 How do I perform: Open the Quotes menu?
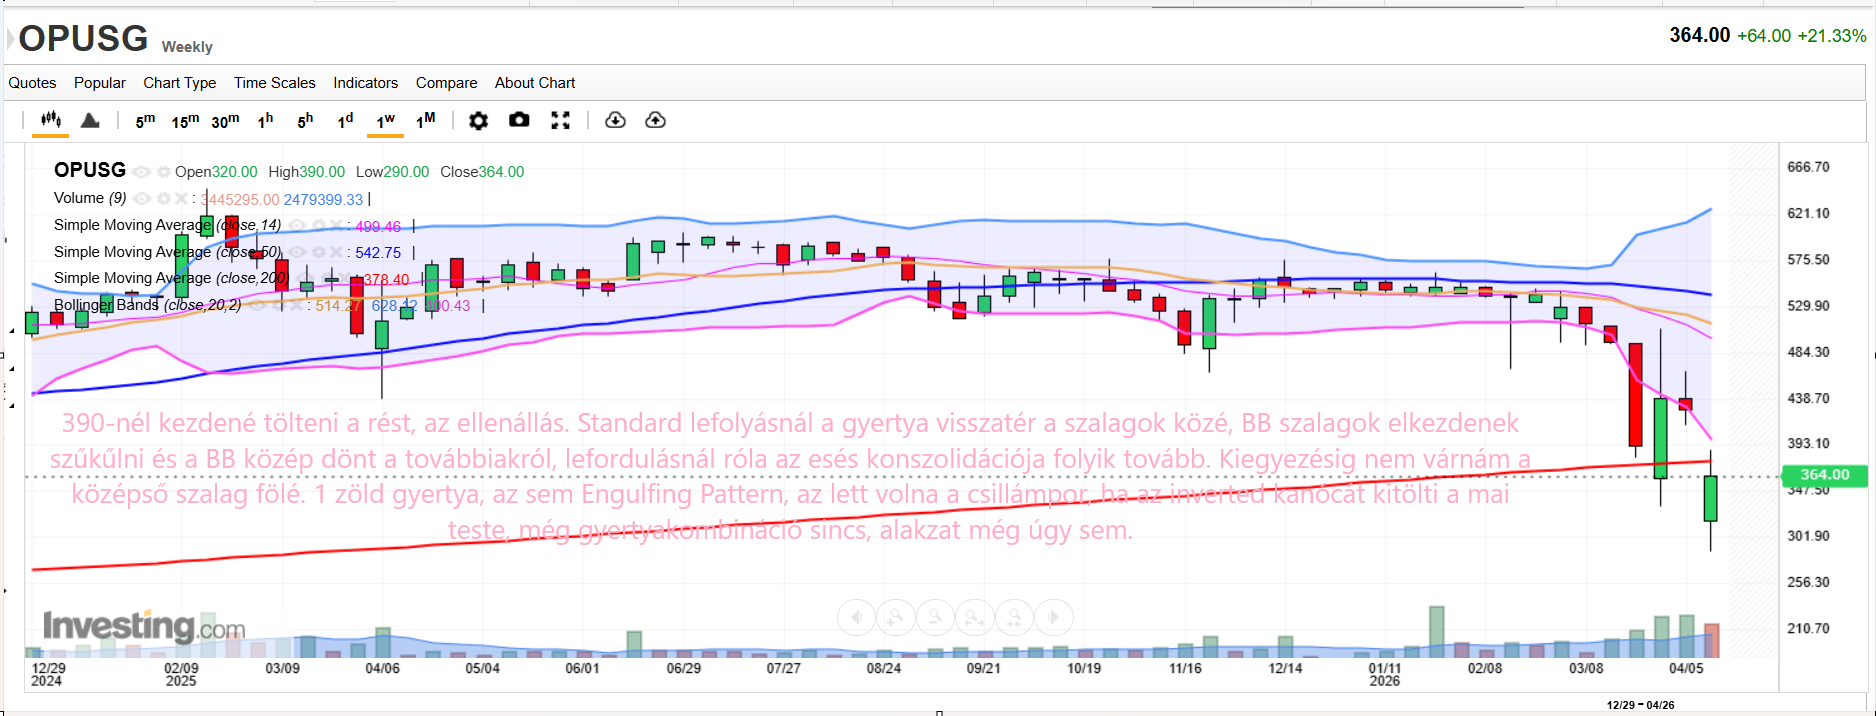pyautogui.click(x=32, y=83)
